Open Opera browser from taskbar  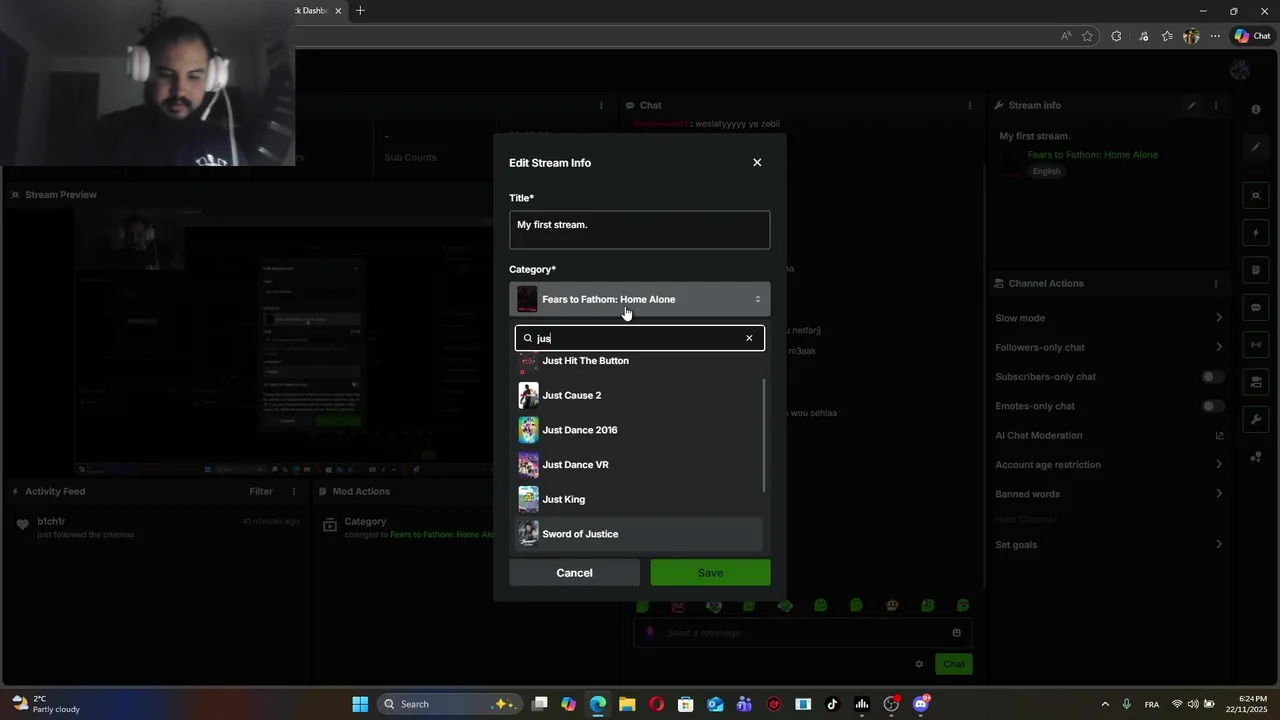(x=656, y=704)
